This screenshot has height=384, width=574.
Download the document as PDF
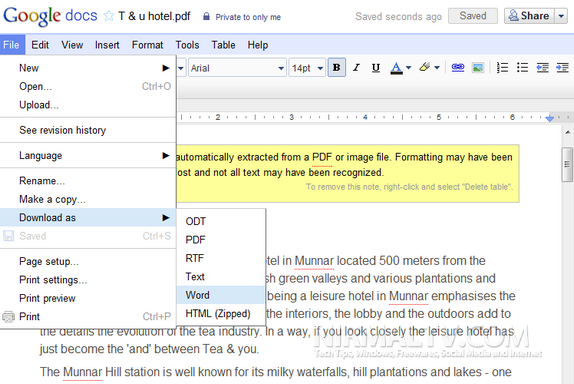(x=221, y=240)
